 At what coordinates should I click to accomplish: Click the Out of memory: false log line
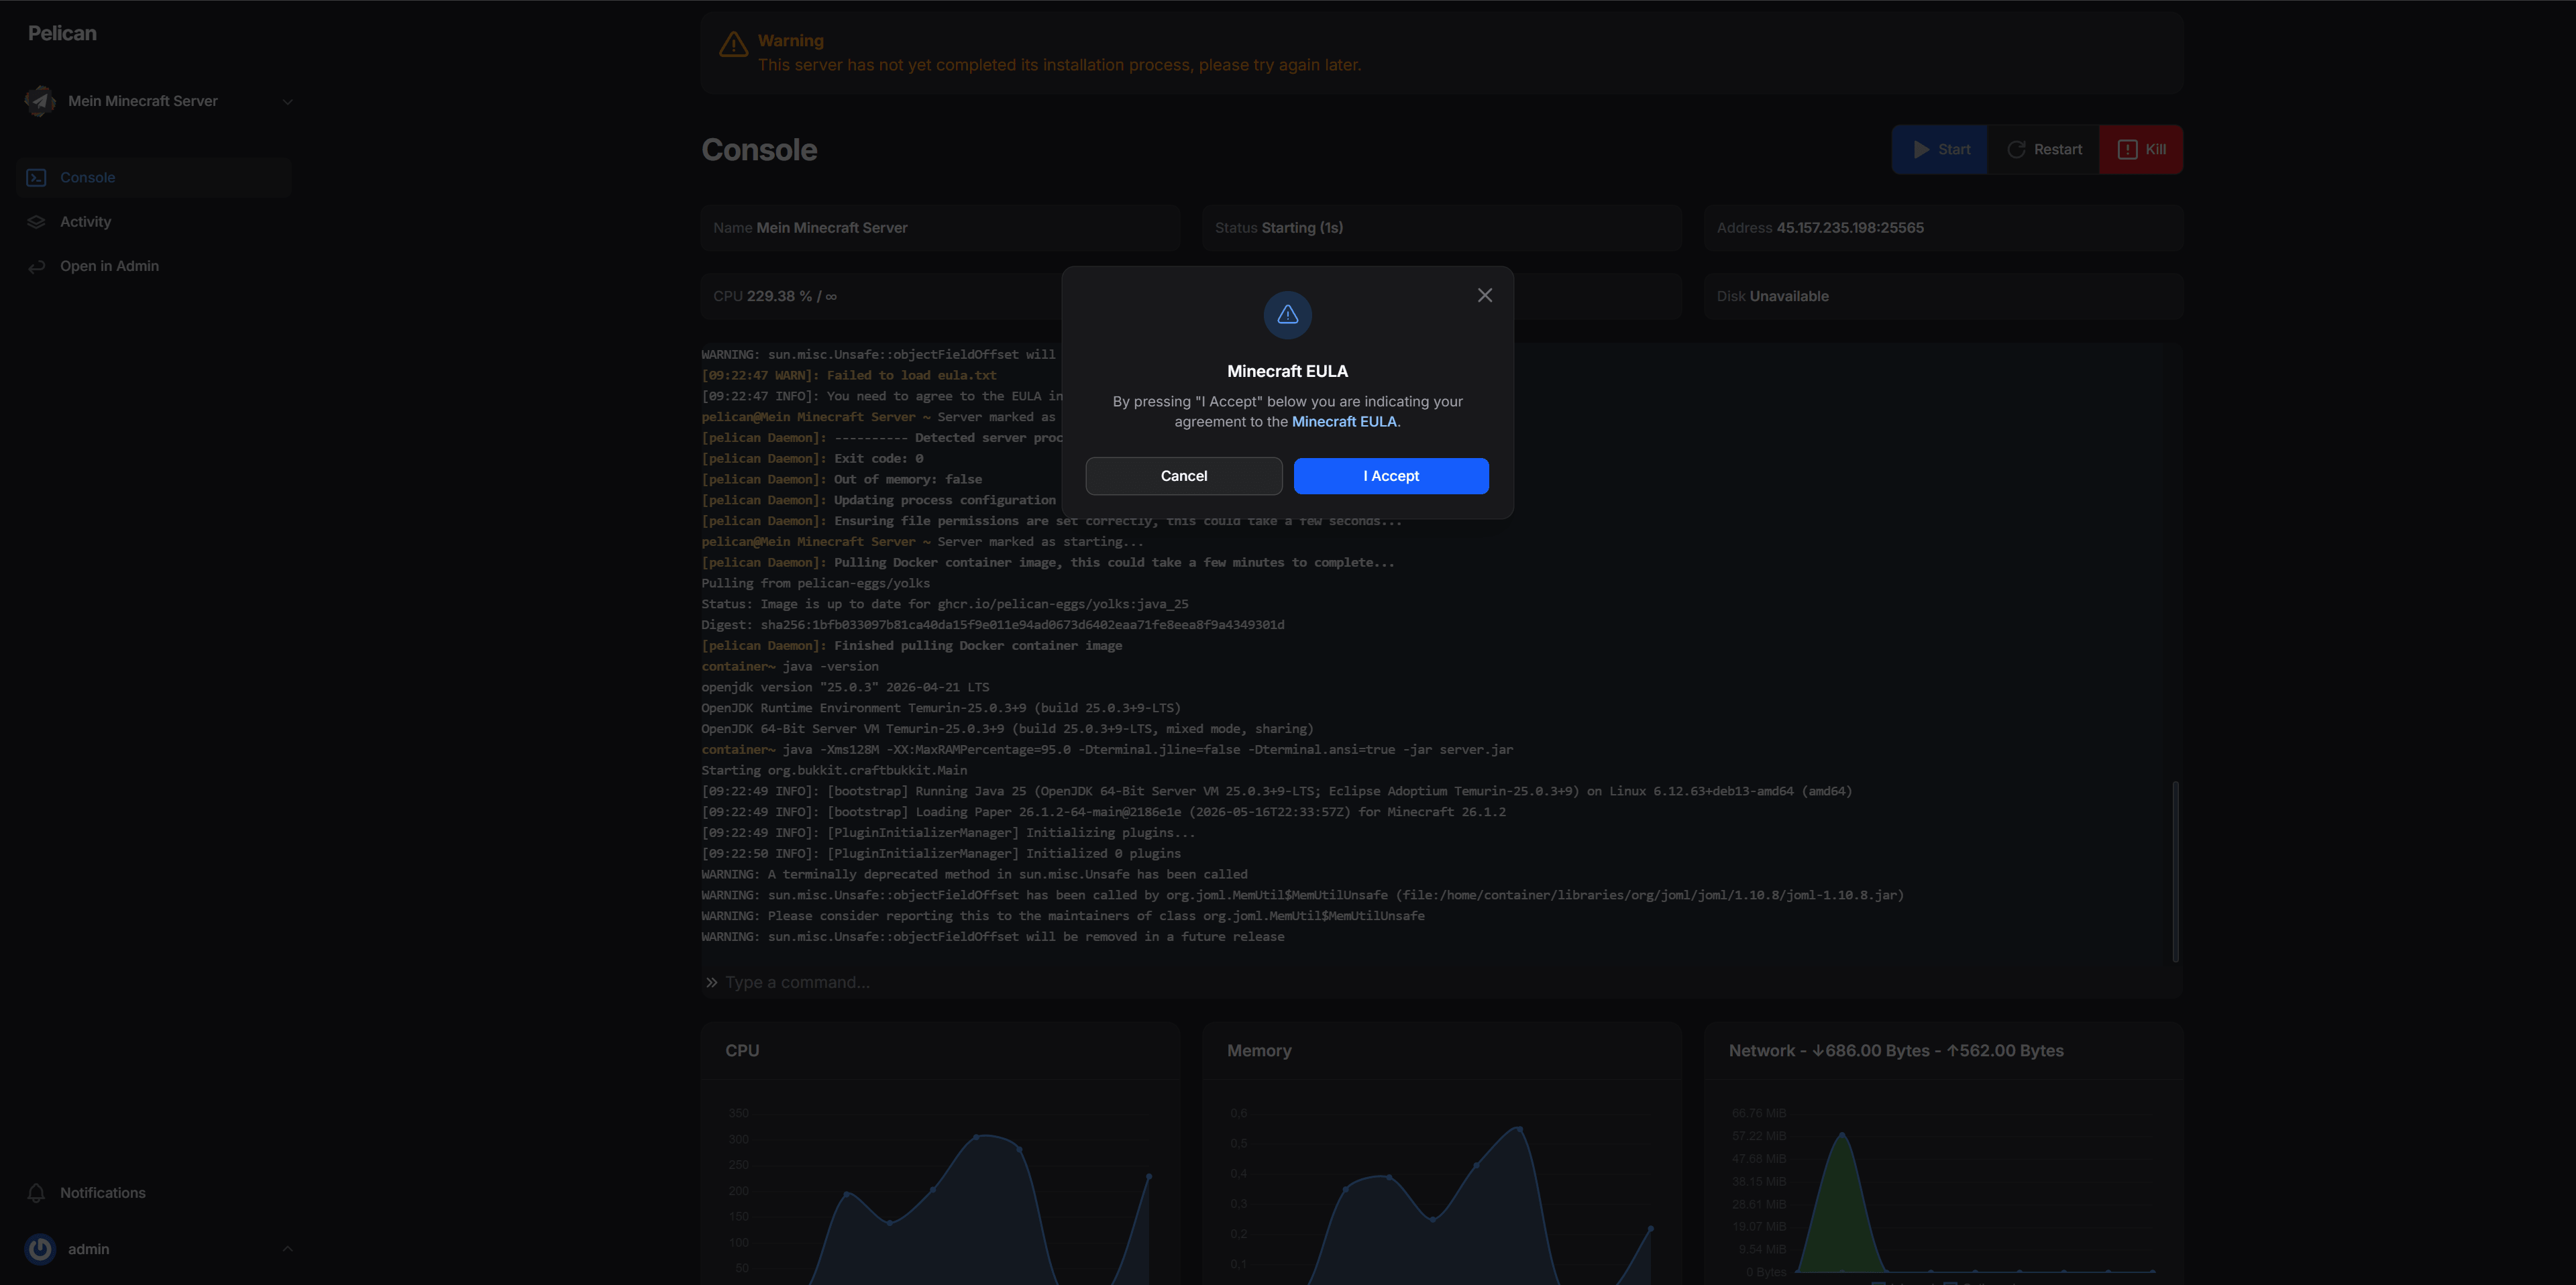(x=842, y=479)
